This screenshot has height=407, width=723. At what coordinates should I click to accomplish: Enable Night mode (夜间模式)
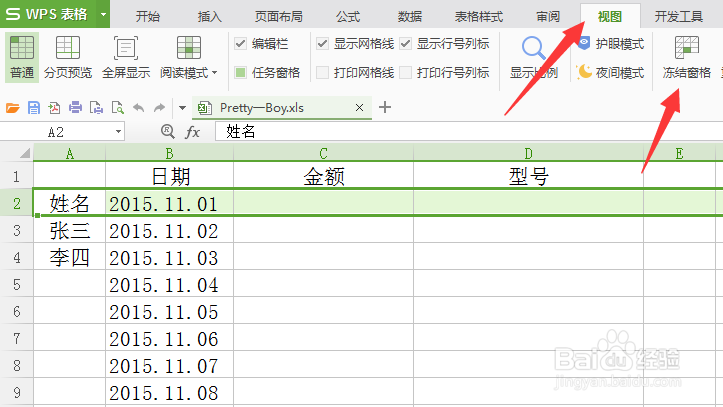(610, 72)
